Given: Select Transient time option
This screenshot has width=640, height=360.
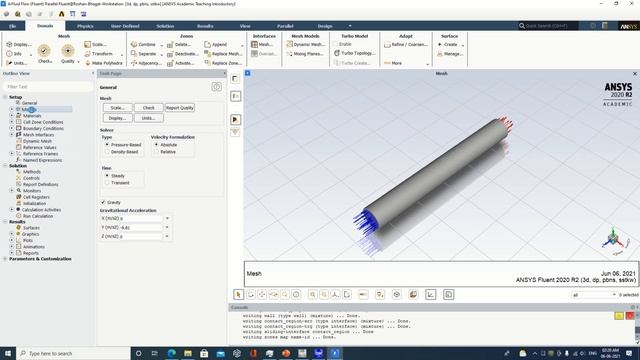Looking at the screenshot, I should tap(107, 182).
